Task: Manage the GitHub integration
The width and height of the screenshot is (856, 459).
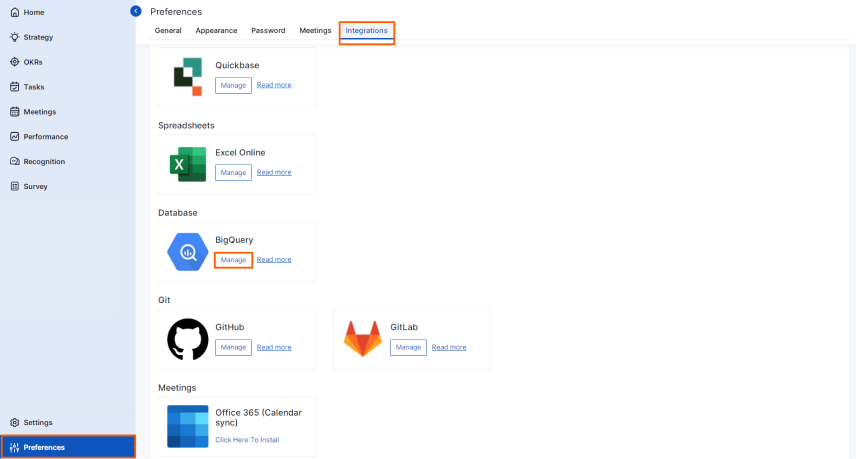Action: point(233,347)
